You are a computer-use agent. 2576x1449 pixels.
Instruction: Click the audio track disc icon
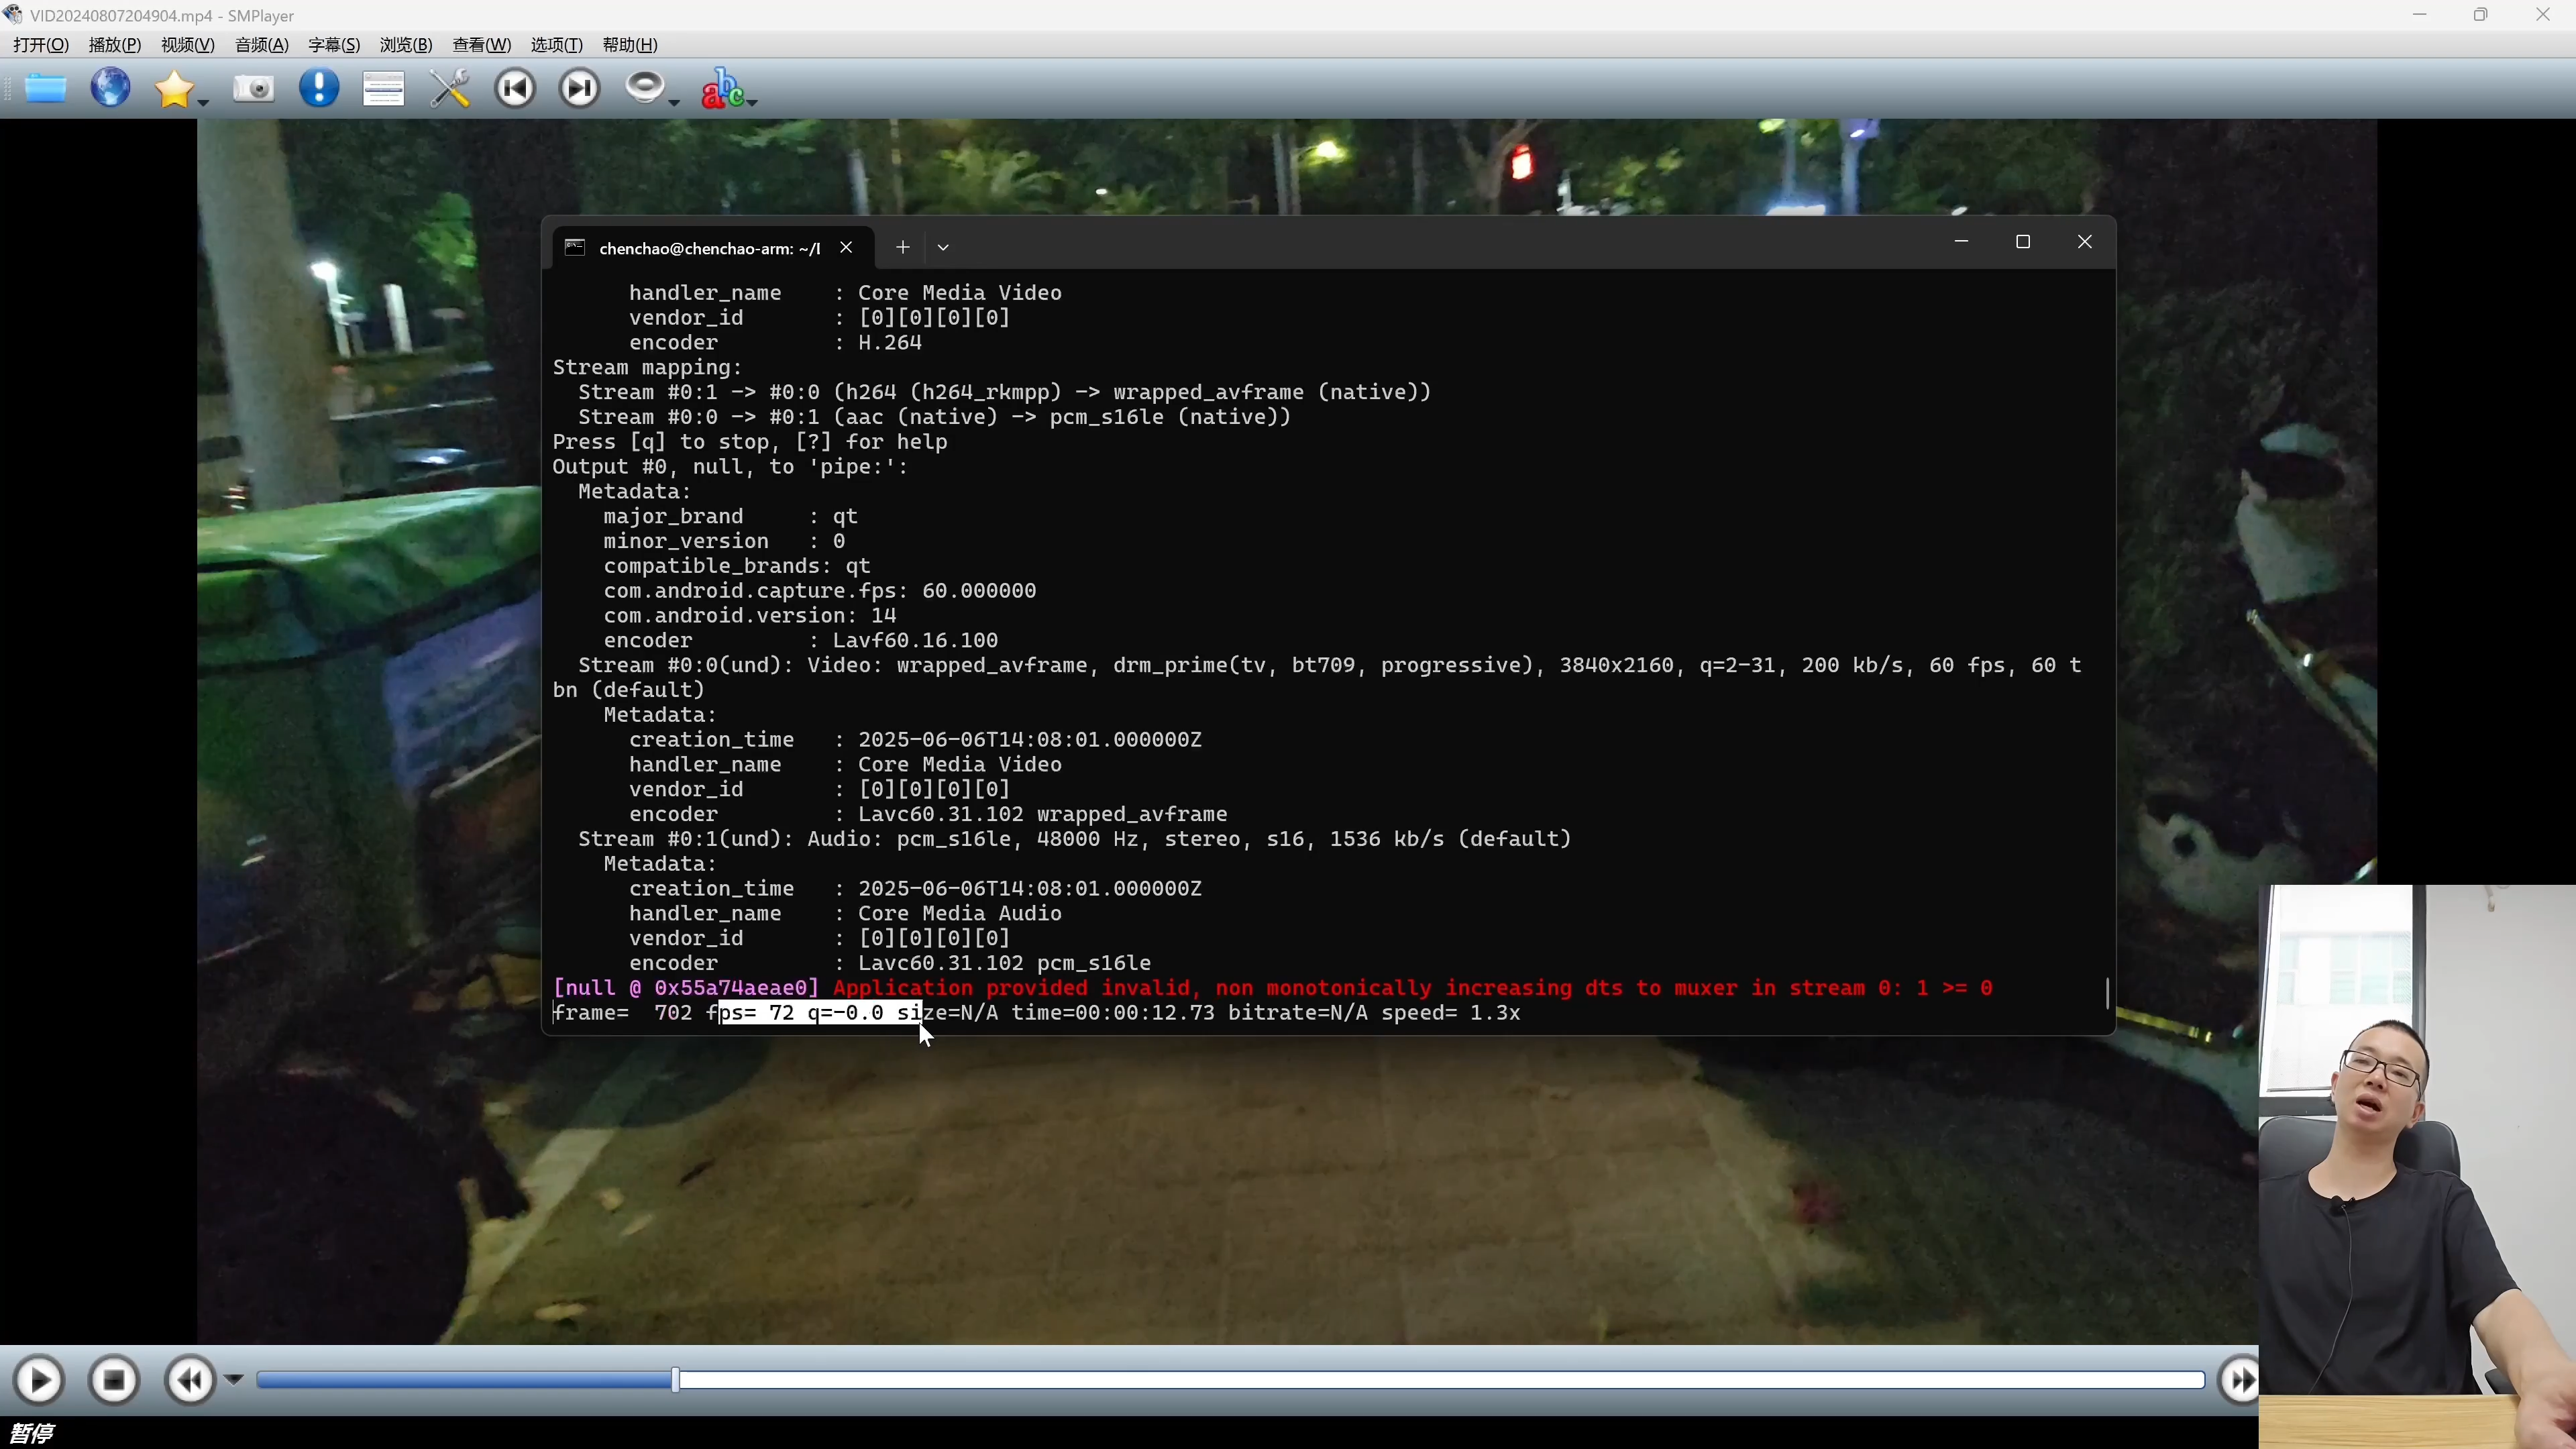pyautogui.click(x=645, y=88)
